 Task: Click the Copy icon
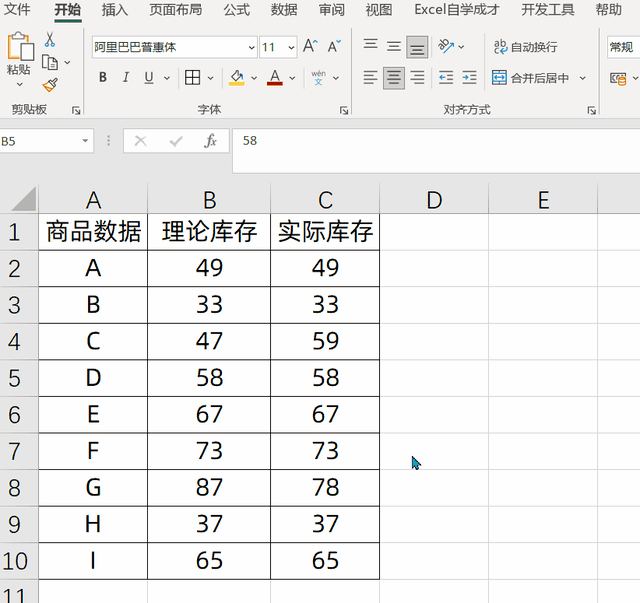pos(50,62)
